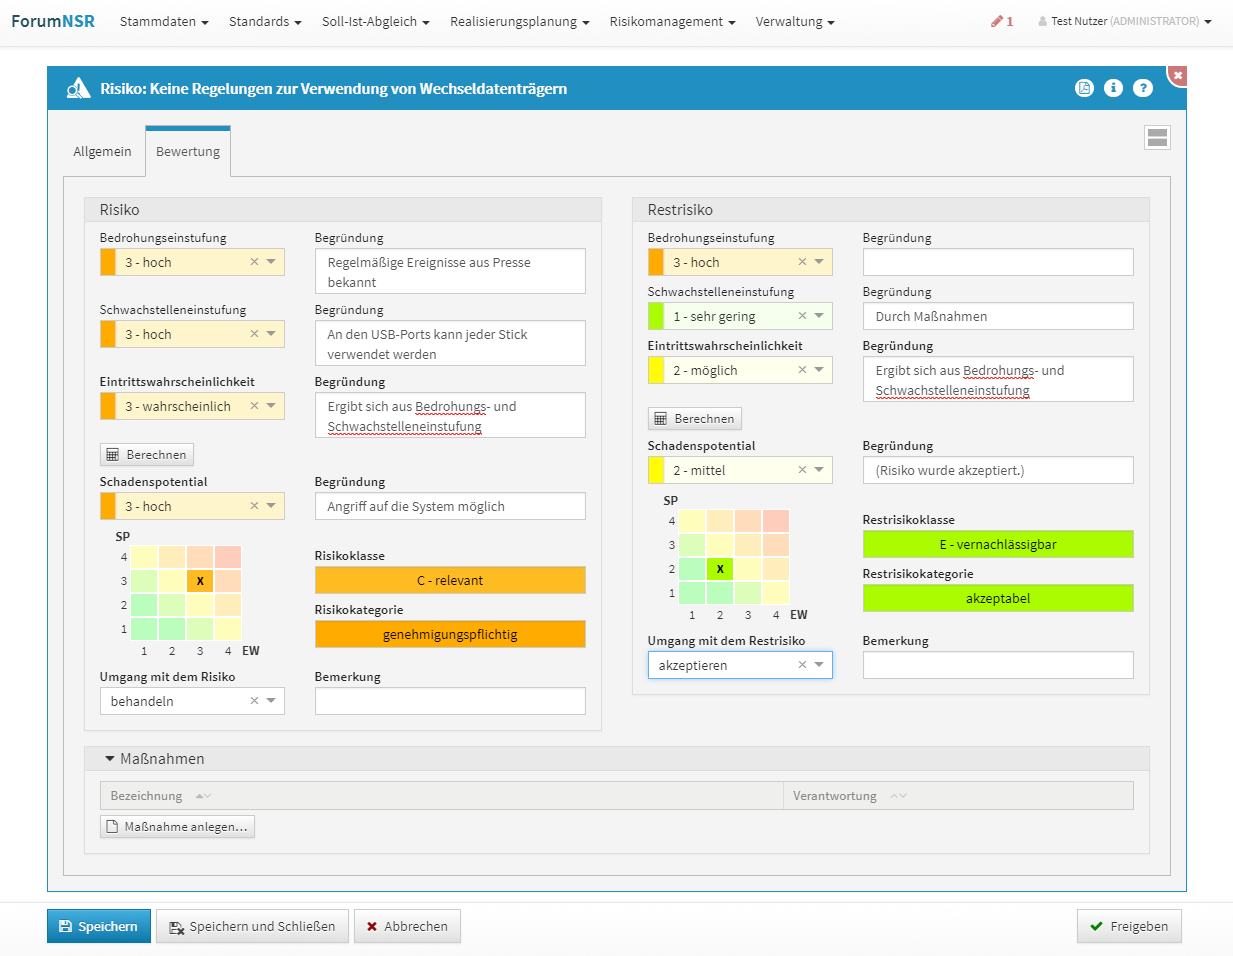Open the Test Nutzer user menu

1125,21
